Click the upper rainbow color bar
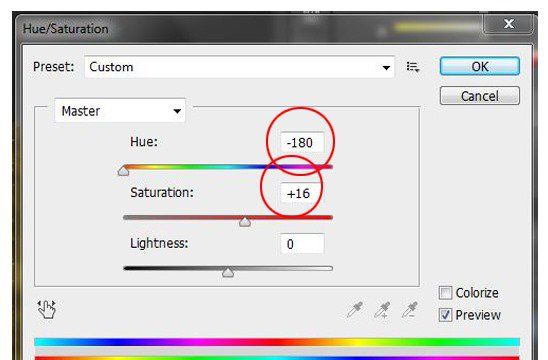 [x=277, y=342]
